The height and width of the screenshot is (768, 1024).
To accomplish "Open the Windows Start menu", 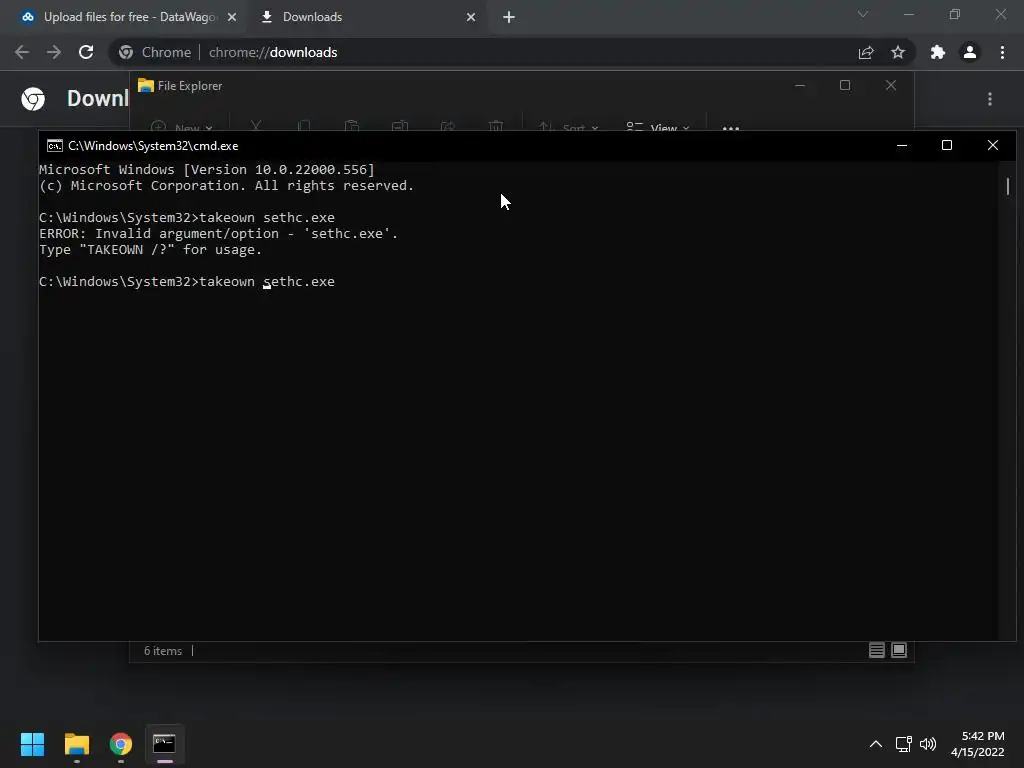I will click(x=33, y=744).
